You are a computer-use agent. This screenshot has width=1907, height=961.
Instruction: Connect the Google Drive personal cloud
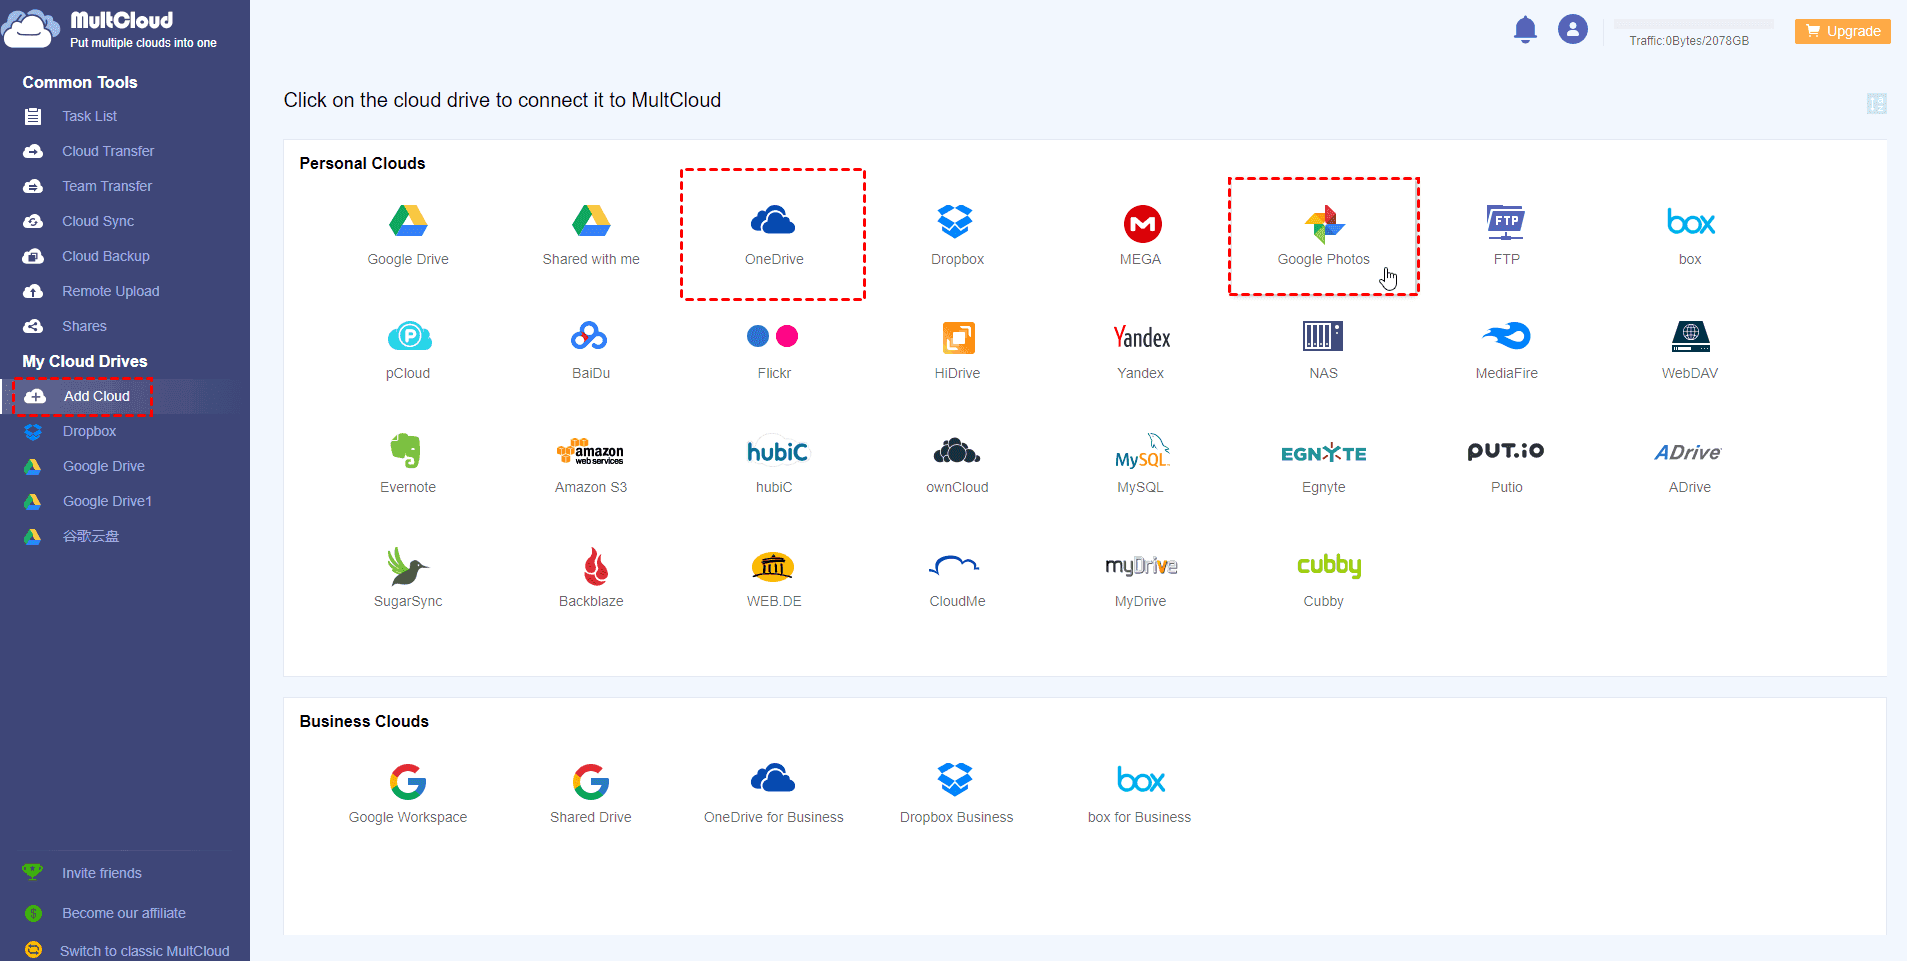click(x=408, y=235)
